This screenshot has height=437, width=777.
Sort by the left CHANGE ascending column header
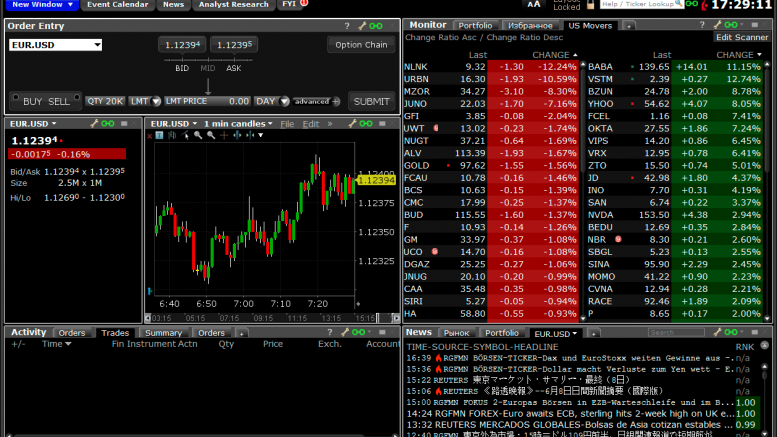point(555,55)
